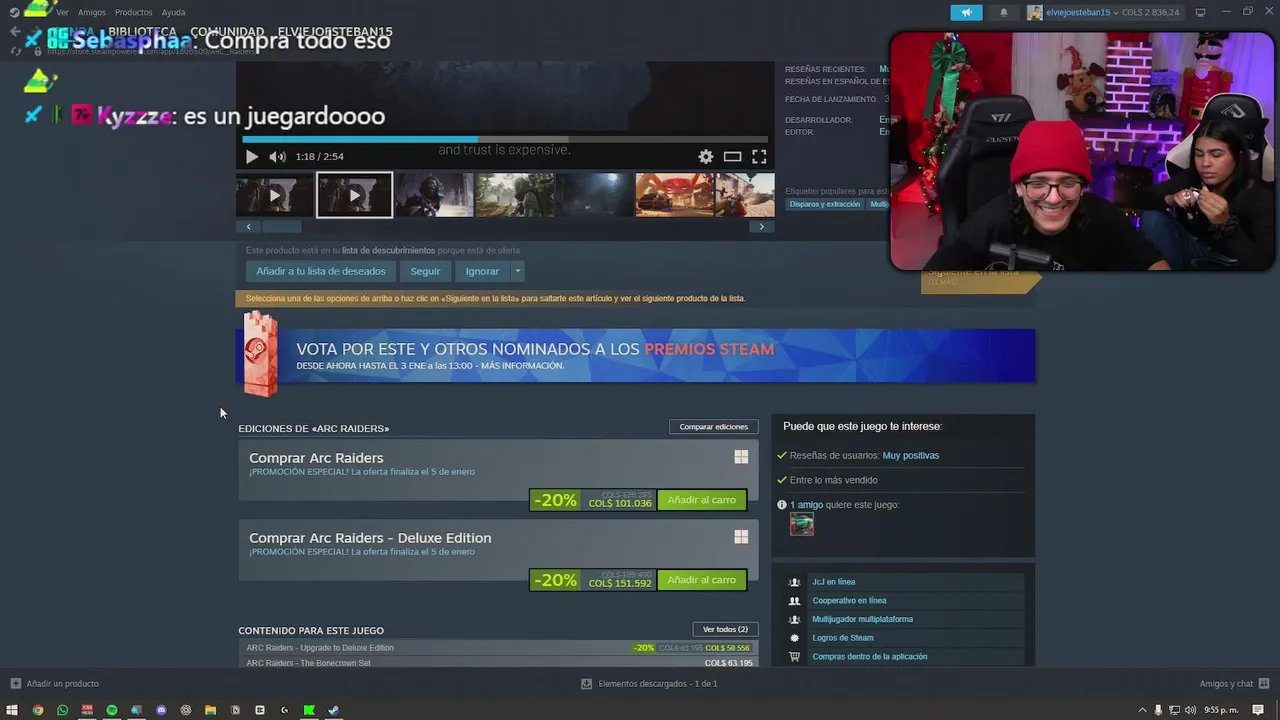This screenshot has width=1280, height=720.
Task: Open announcements megaphone button
Action: click(966, 12)
